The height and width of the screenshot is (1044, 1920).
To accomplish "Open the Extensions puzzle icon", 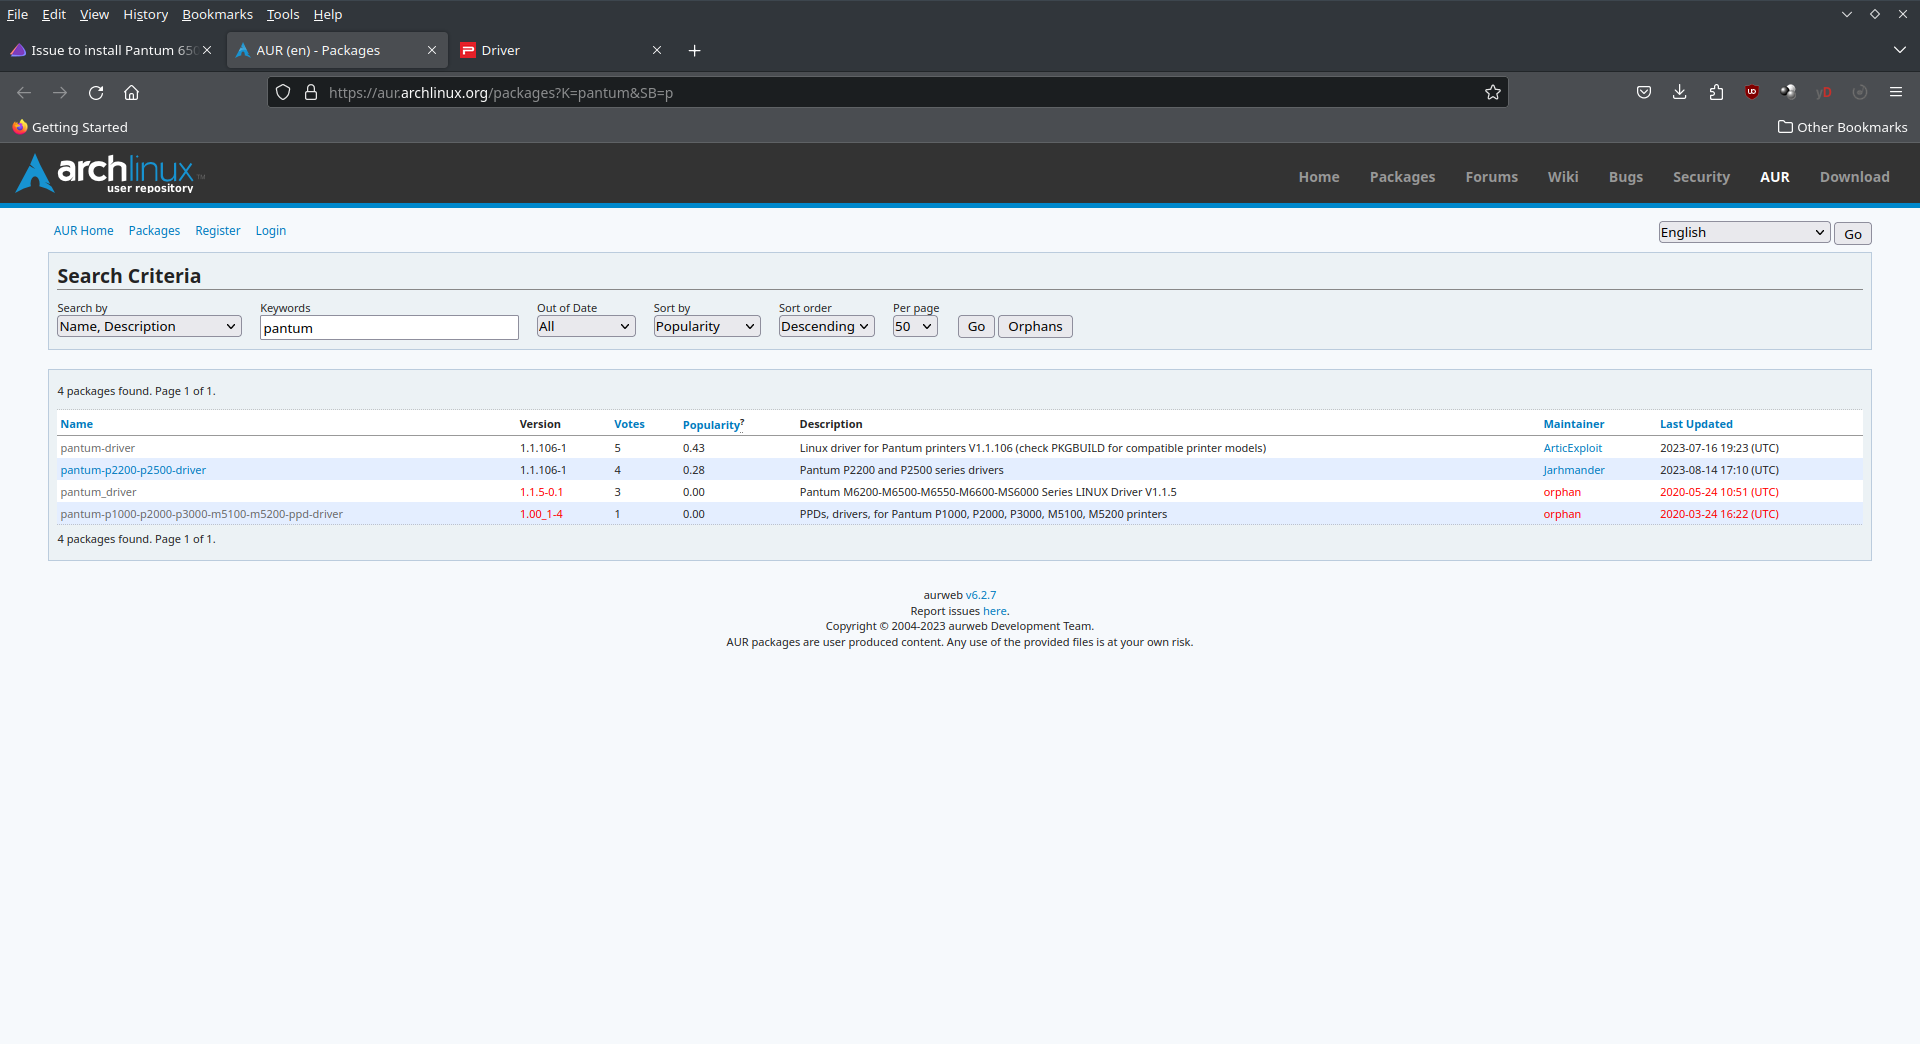I will click(1716, 92).
